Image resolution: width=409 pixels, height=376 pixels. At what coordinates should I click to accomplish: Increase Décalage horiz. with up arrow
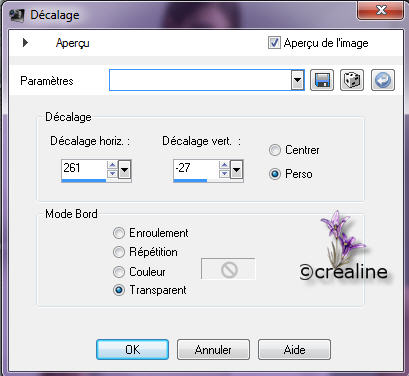112,165
